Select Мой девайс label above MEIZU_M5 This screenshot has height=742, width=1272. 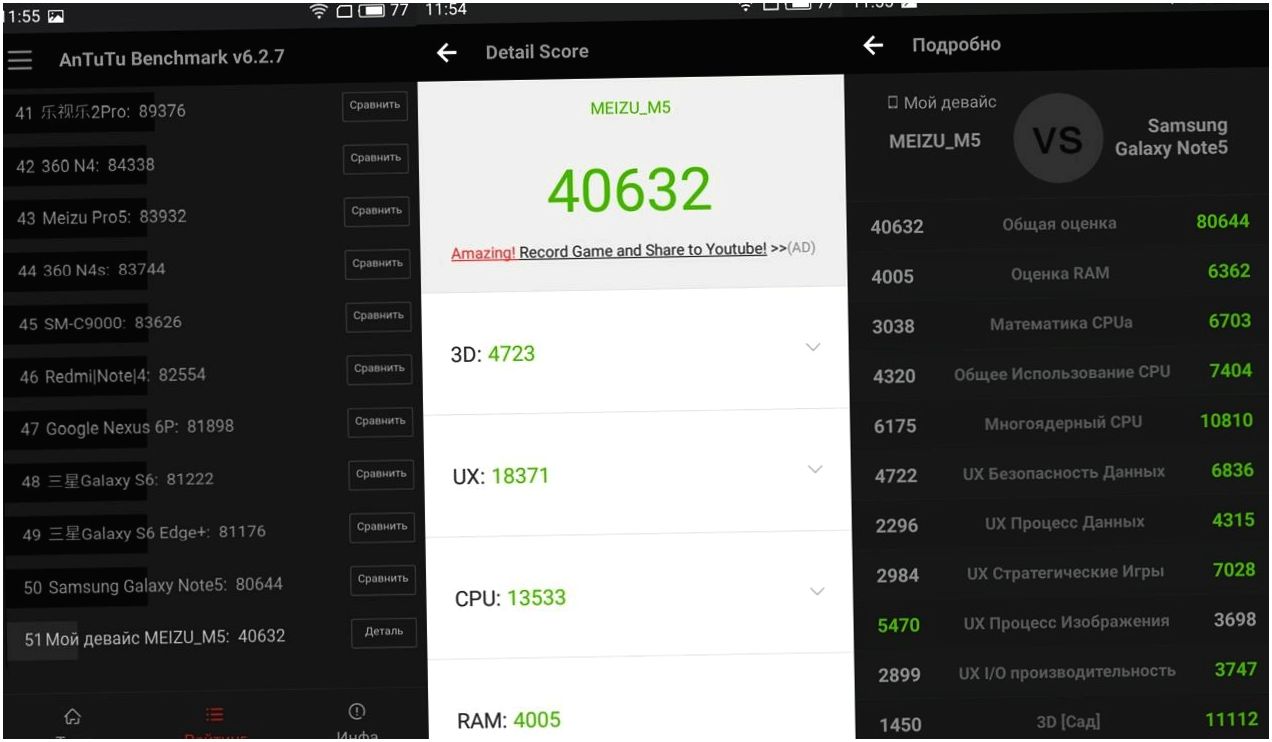pos(942,103)
